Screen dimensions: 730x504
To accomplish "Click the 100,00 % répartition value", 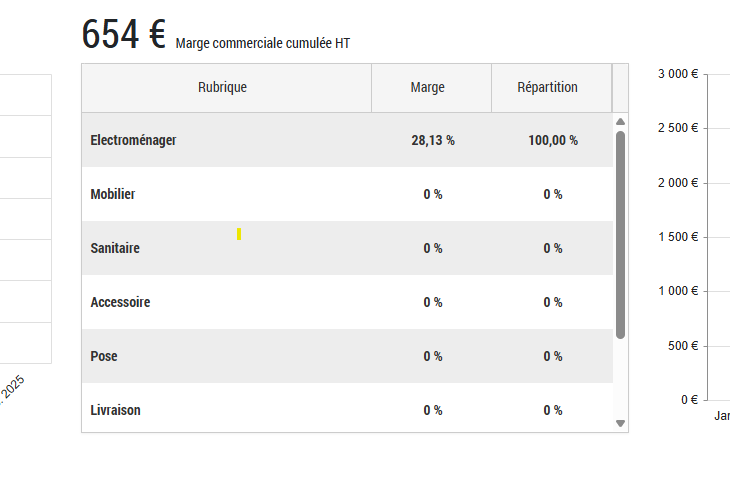I will coord(553,141).
